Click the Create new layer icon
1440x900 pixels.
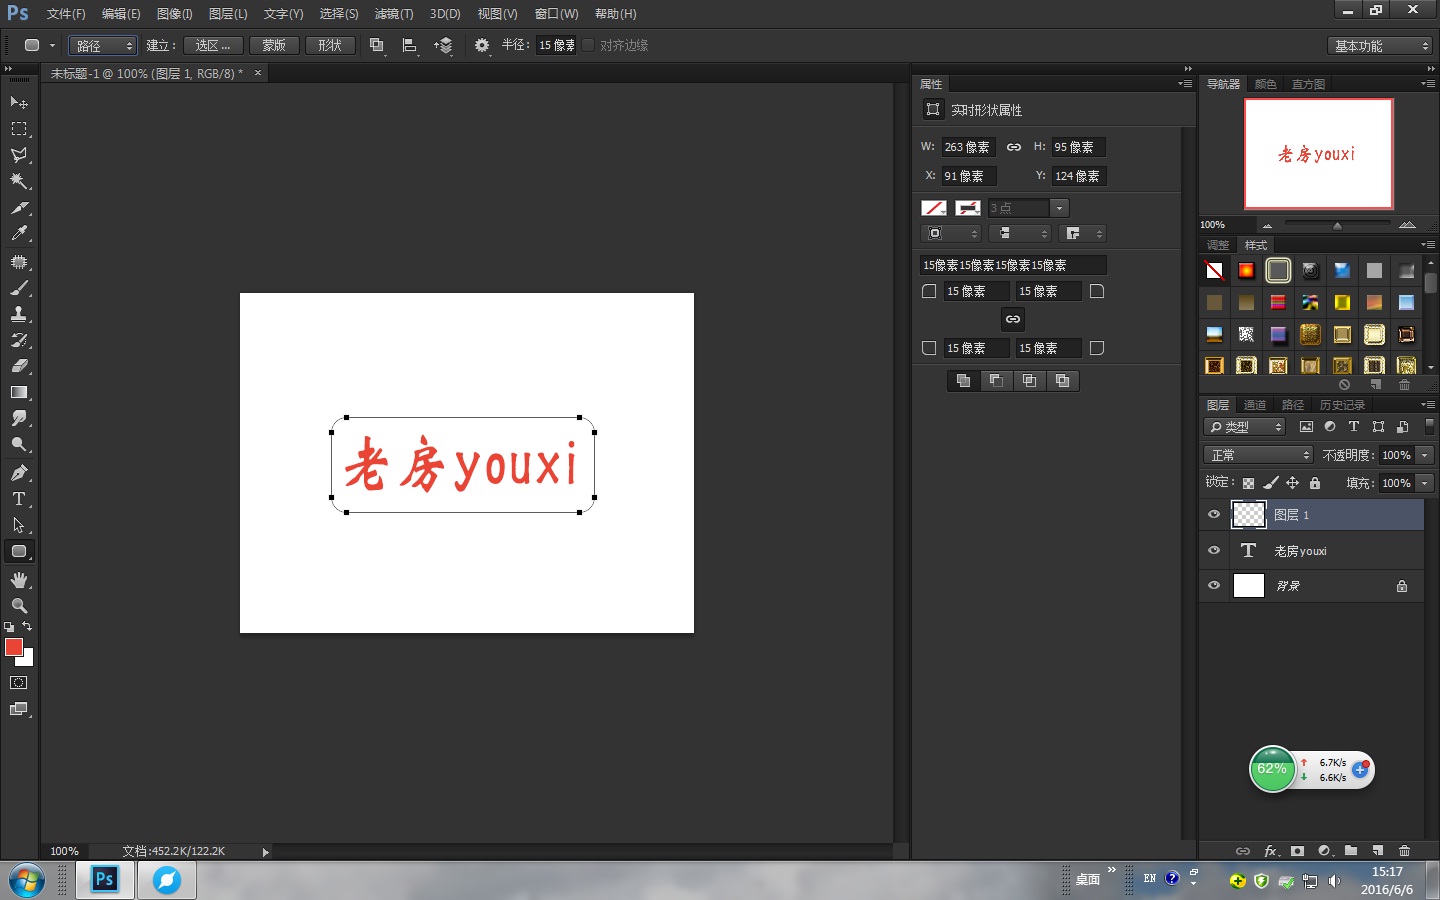coord(1377,851)
